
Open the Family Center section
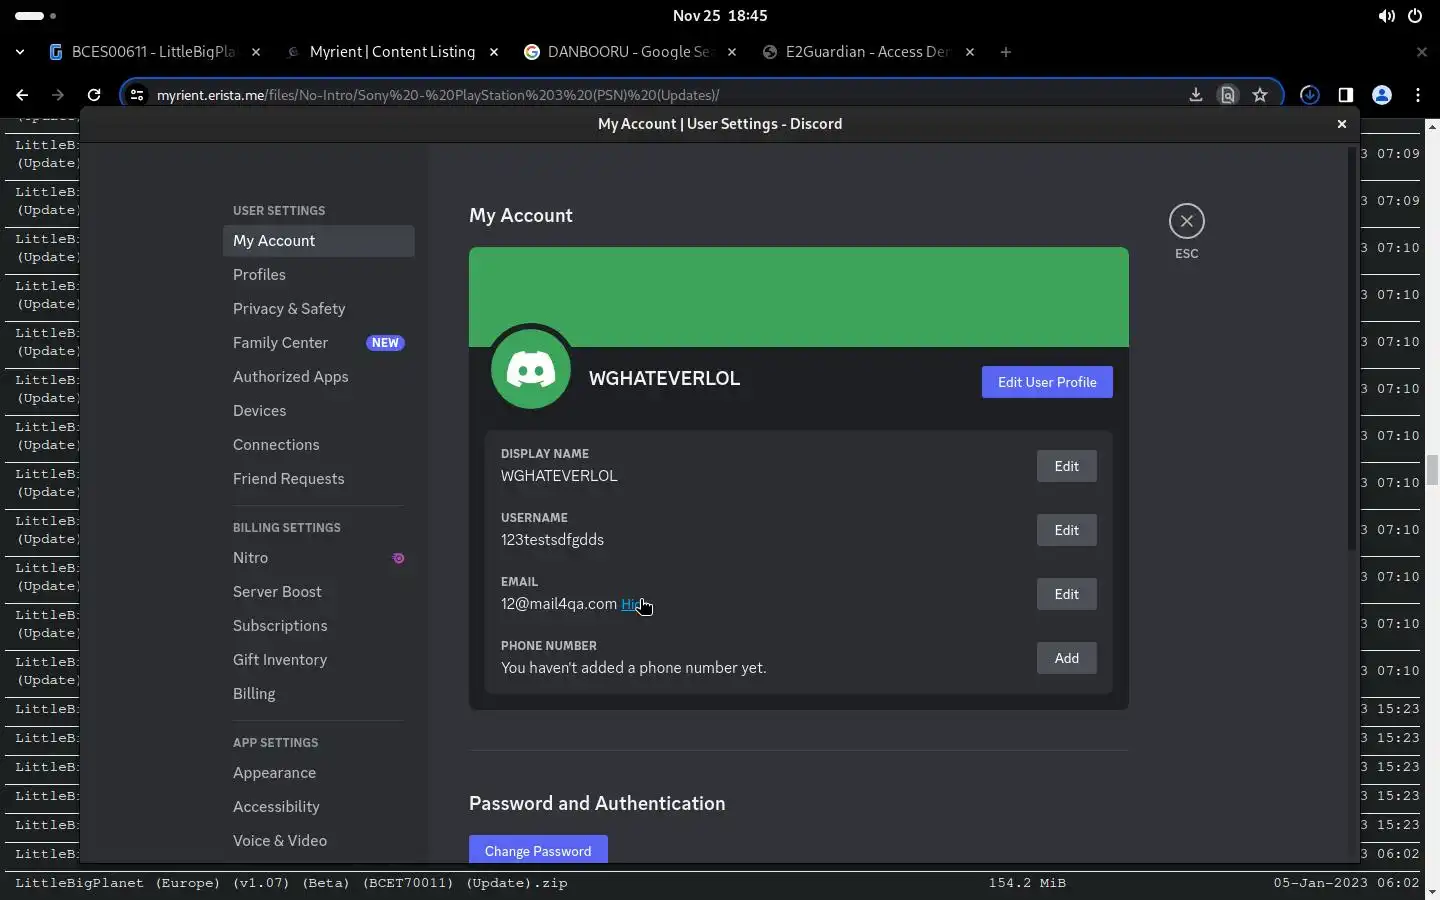coord(318,343)
